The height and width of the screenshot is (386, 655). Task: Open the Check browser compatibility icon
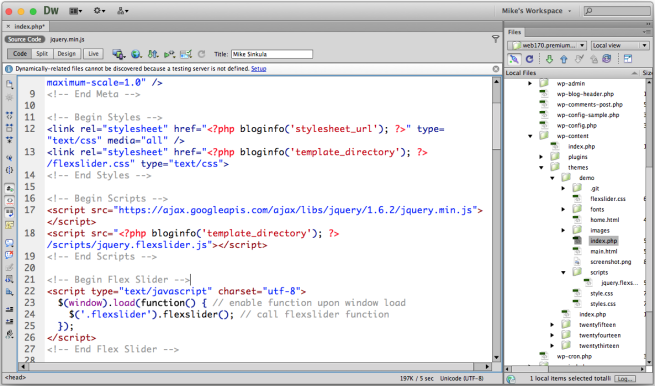186,54
